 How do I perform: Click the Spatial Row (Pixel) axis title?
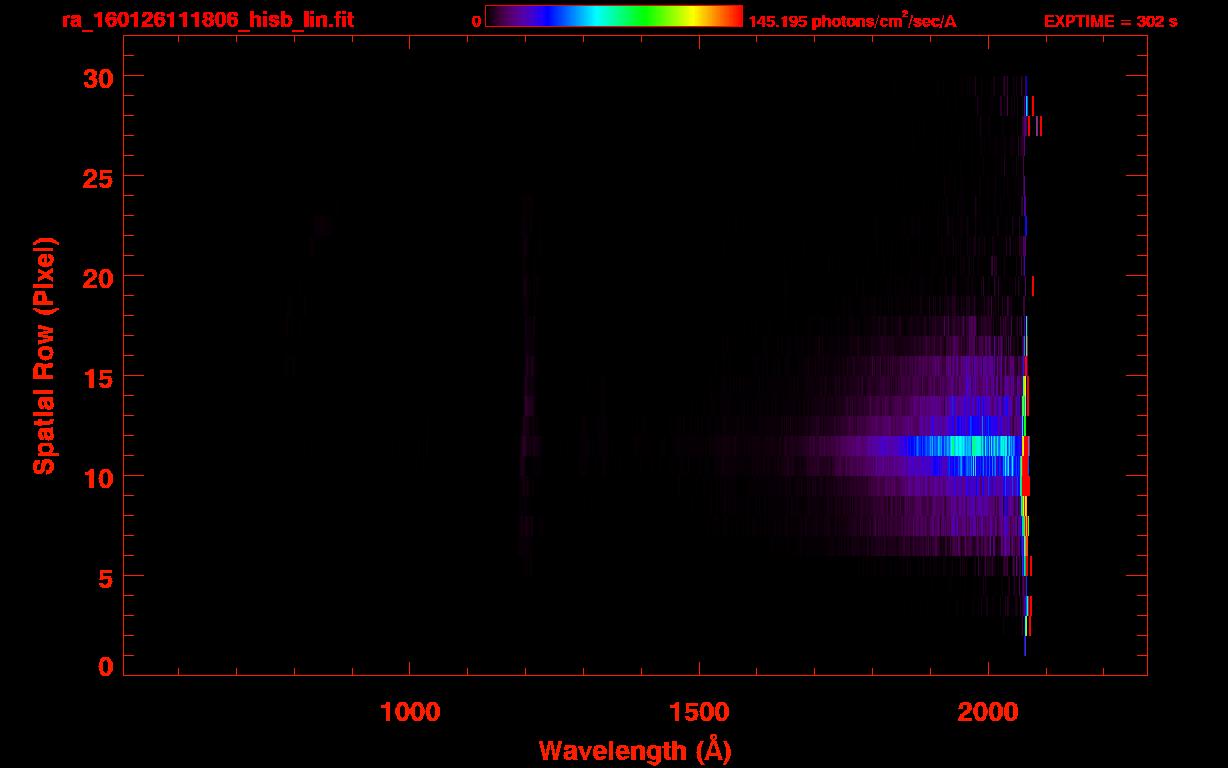point(44,355)
